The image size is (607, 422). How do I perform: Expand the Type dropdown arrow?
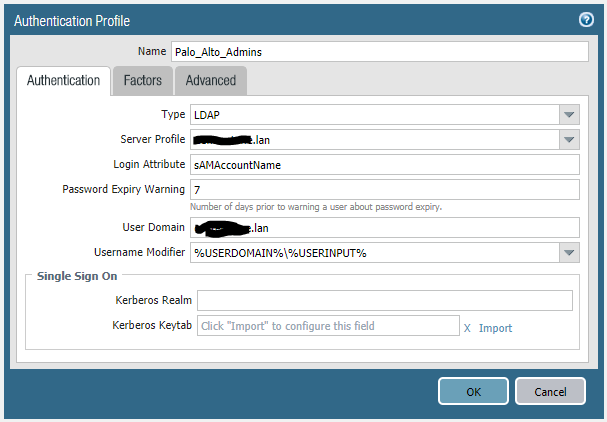pos(569,115)
